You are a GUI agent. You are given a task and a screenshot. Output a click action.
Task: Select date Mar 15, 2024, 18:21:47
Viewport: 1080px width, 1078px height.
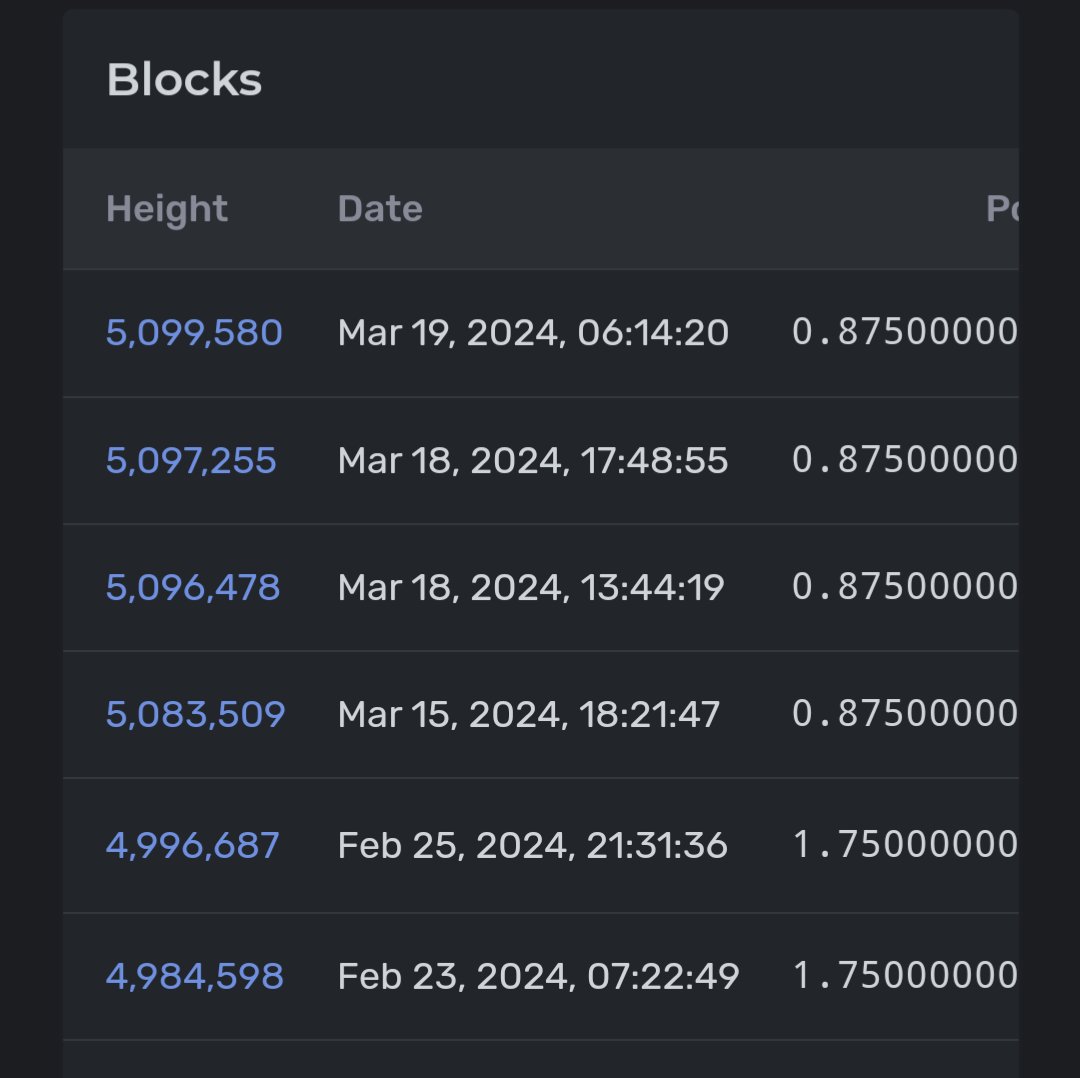pyautogui.click(x=529, y=714)
